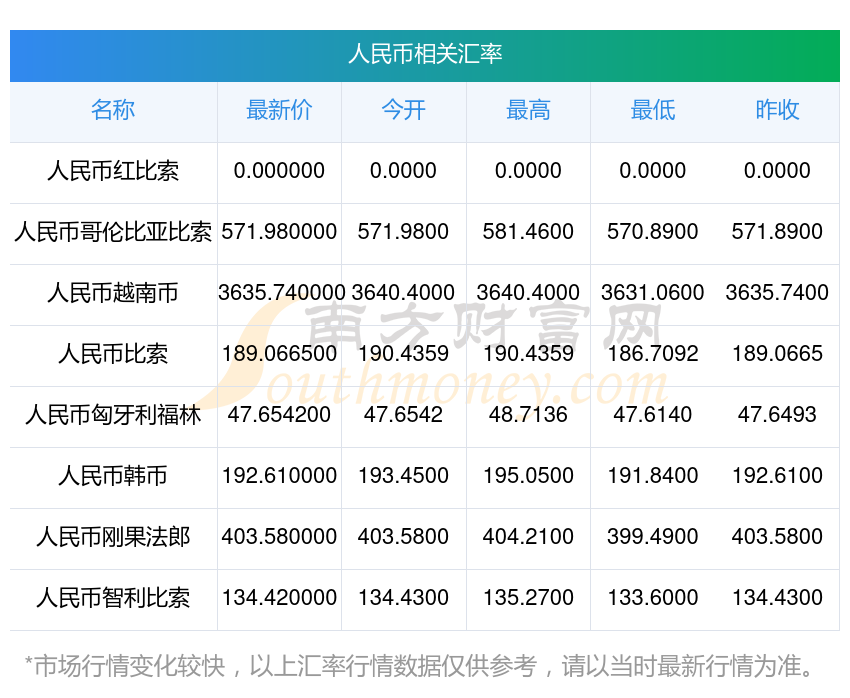Click the 人民币相关汇率 table title
Viewport: 850px width, 698px height.
425,54
